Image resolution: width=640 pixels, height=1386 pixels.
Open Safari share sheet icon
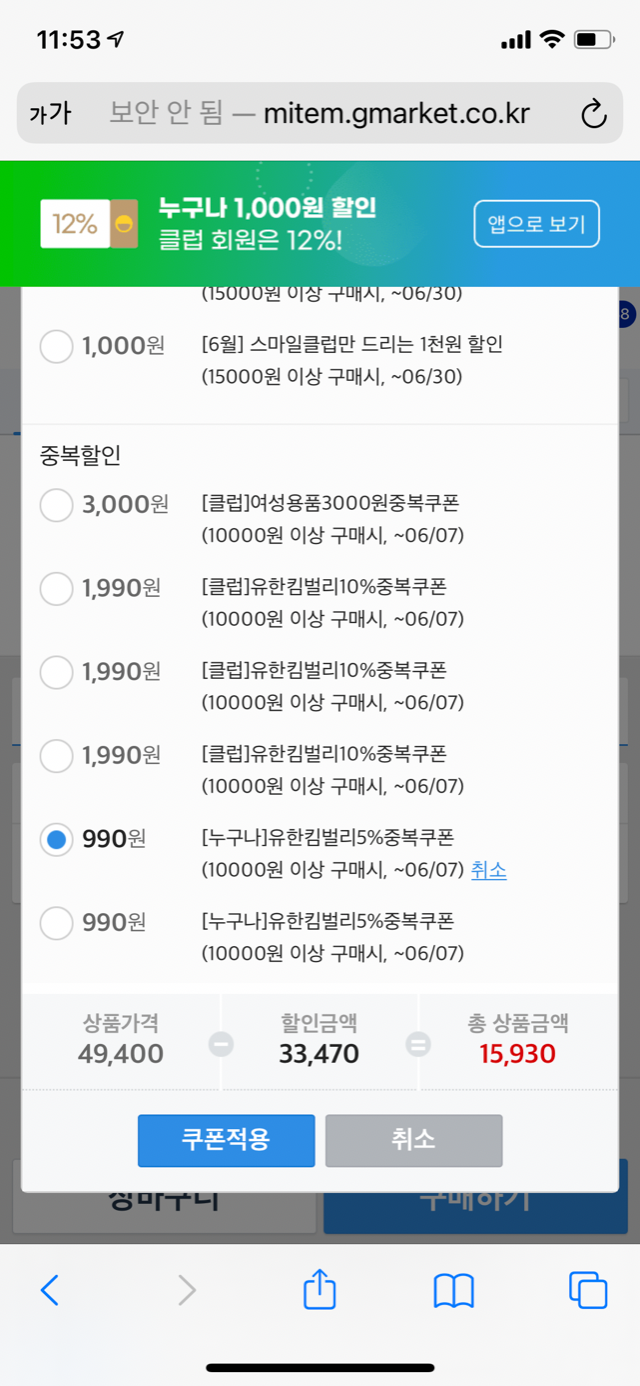[x=319, y=1289]
